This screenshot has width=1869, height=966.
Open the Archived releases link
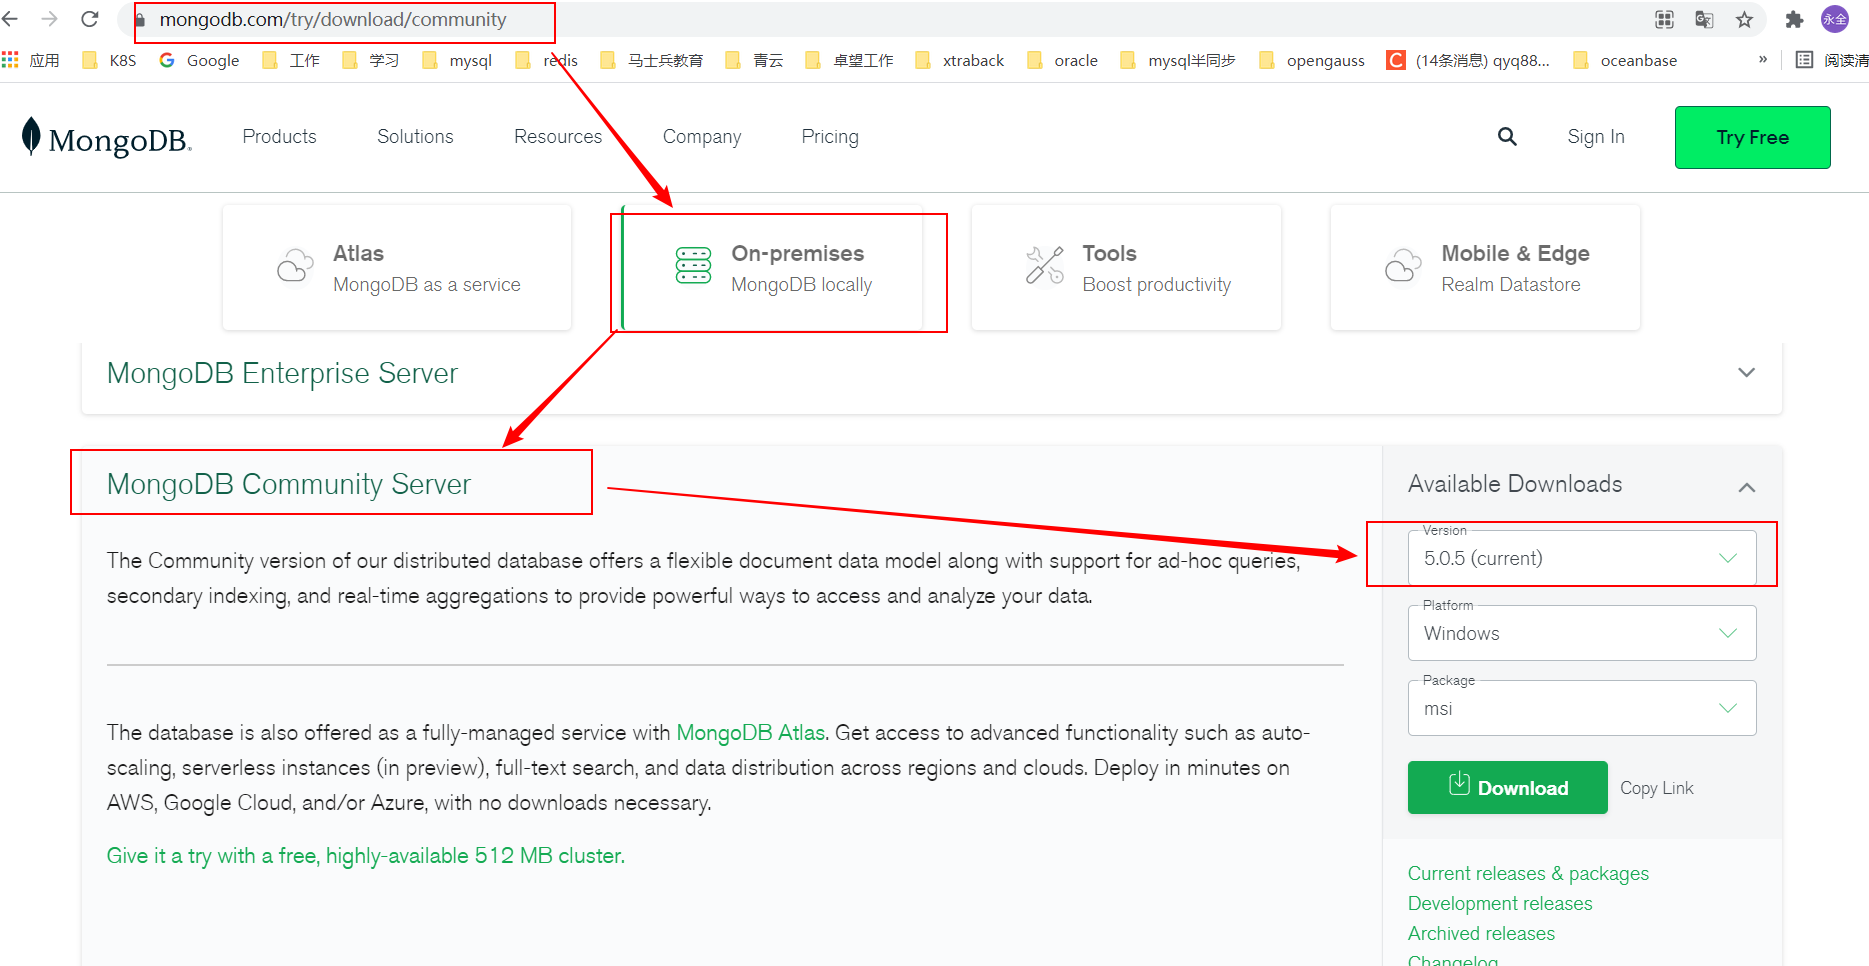pos(1481,932)
